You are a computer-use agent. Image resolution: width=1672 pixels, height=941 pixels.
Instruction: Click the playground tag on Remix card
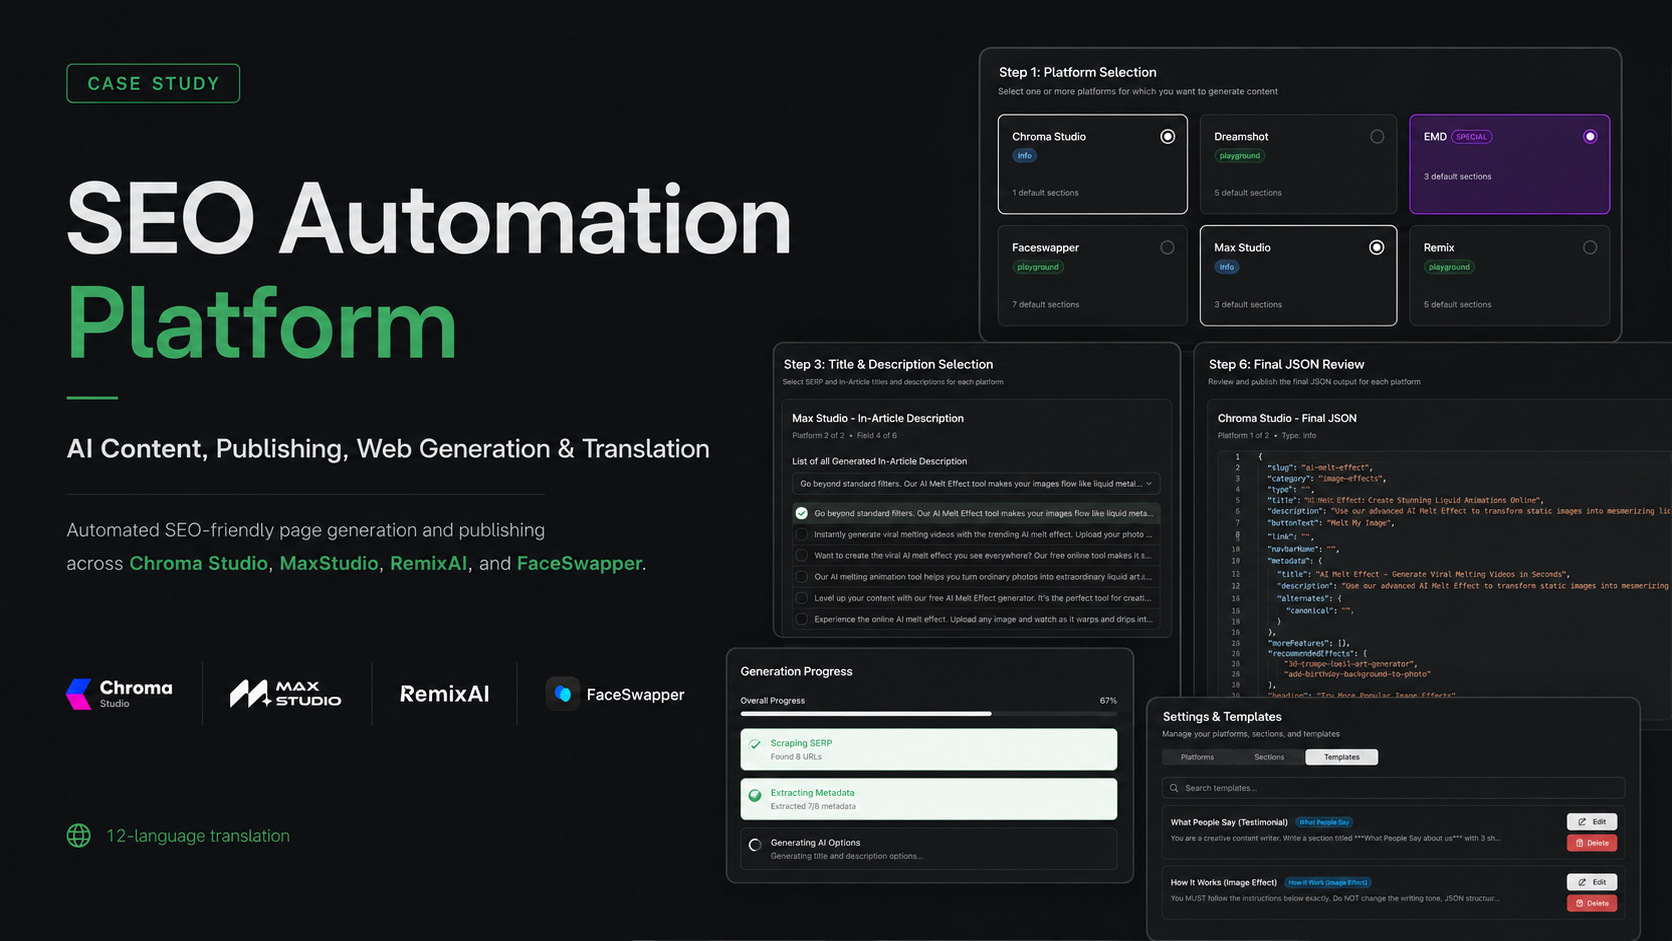(1449, 267)
